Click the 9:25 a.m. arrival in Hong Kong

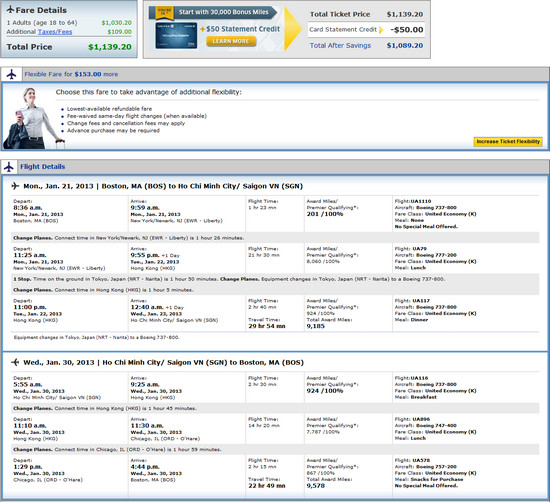145,384
